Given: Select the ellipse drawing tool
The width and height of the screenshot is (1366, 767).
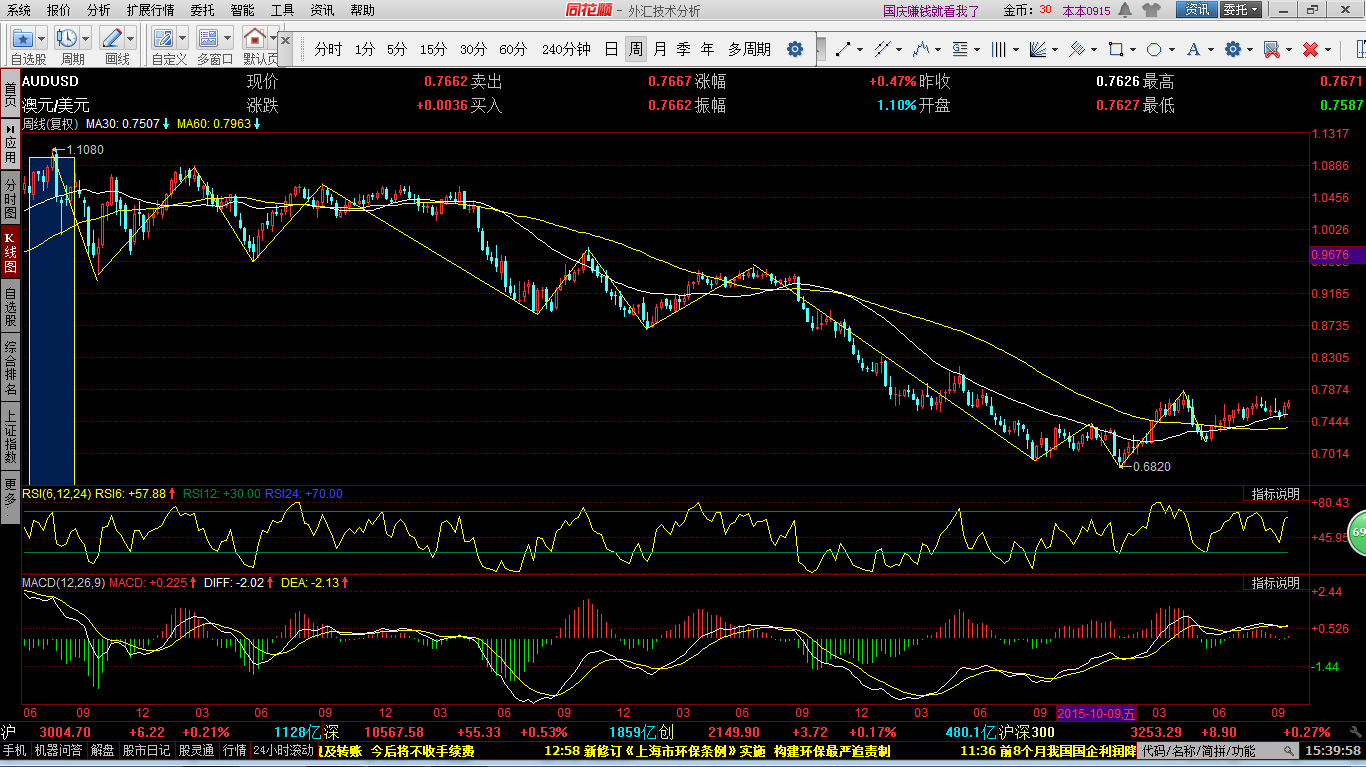Looking at the screenshot, I should (1154, 49).
